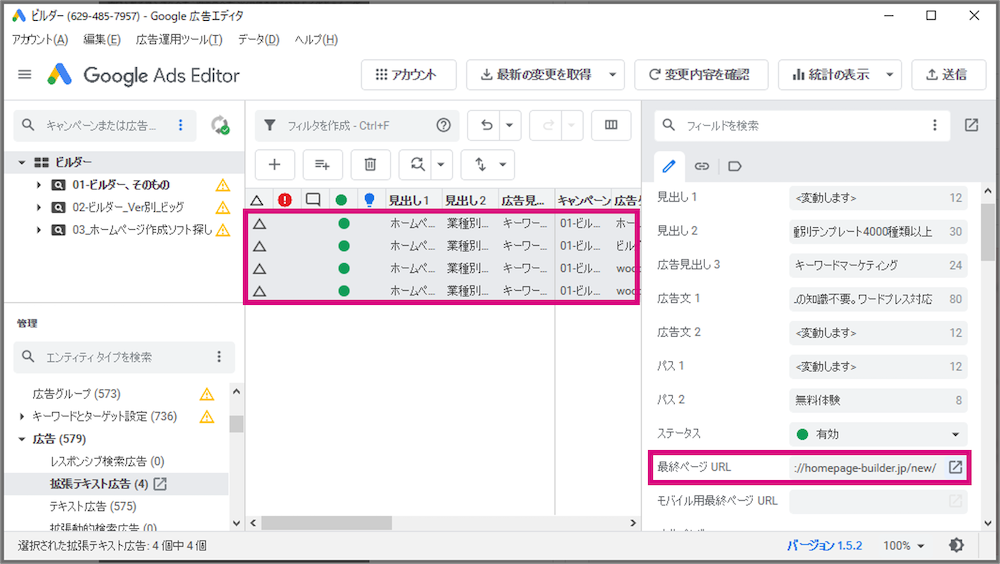Open the filter help question icon
1000x564 pixels.
tap(443, 125)
